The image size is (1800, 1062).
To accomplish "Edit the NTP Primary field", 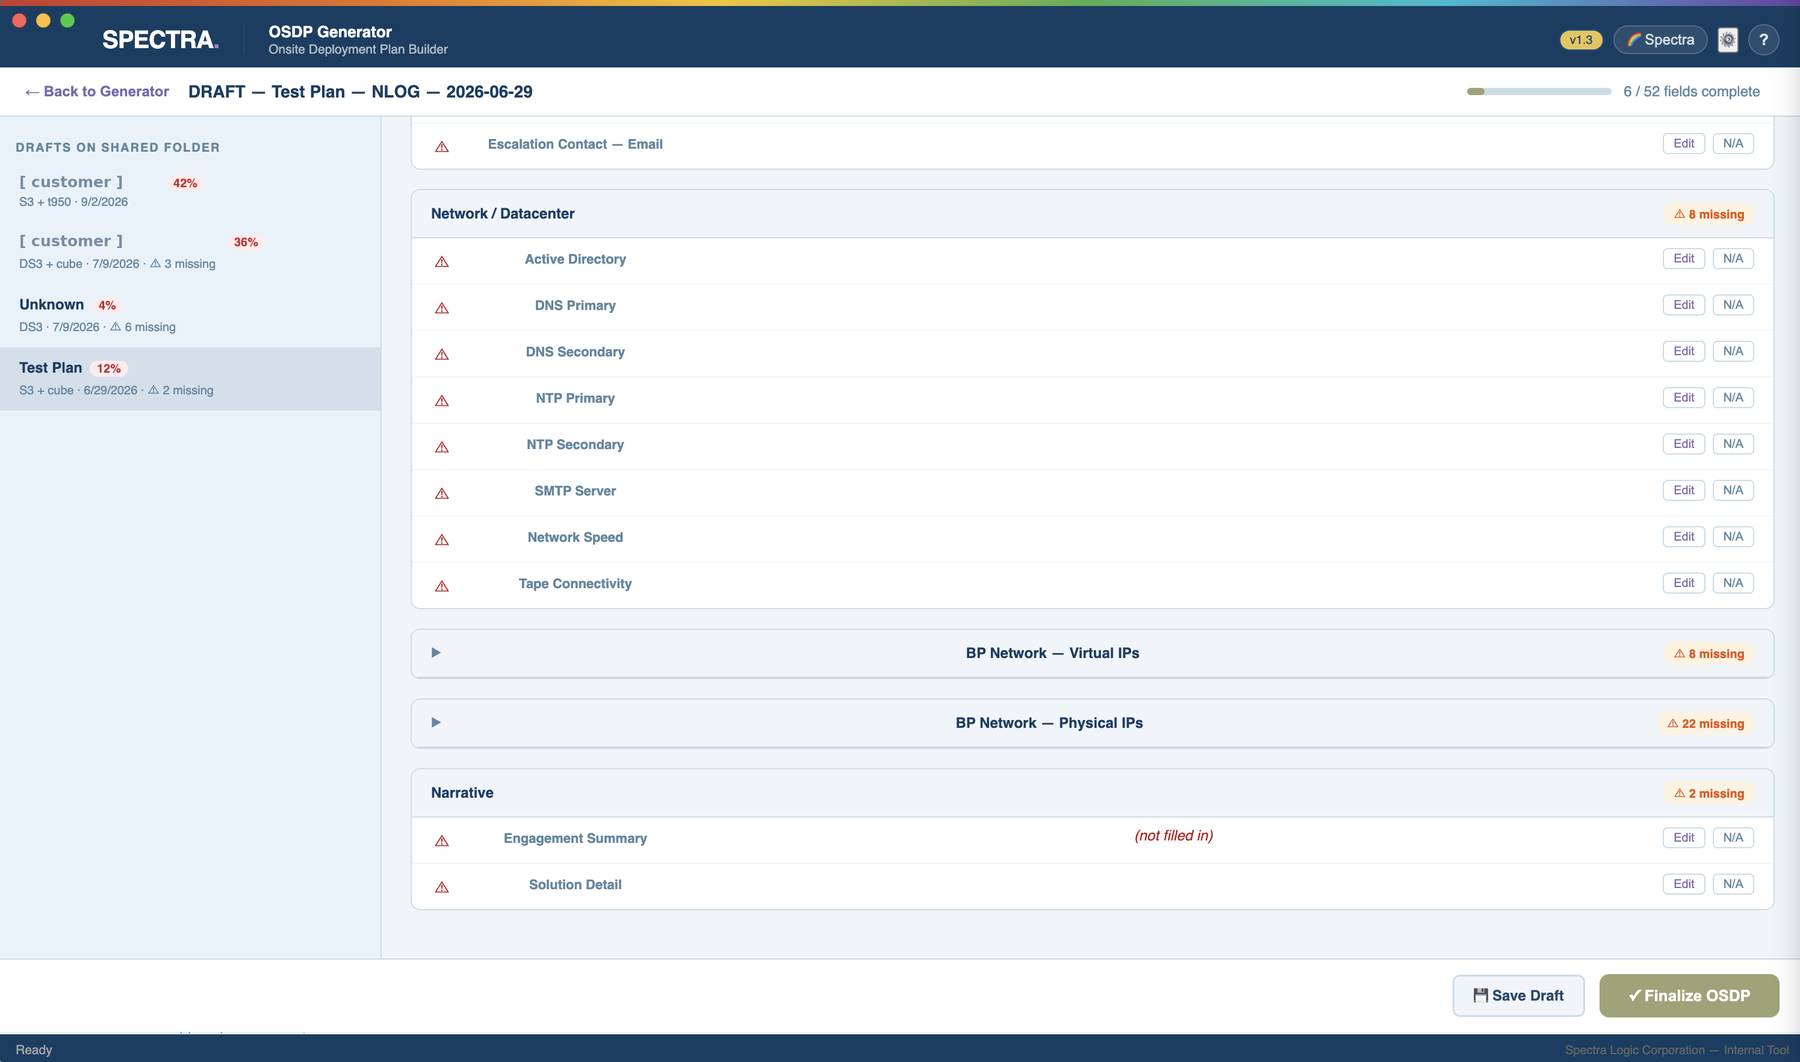I will [x=1684, y=398].
